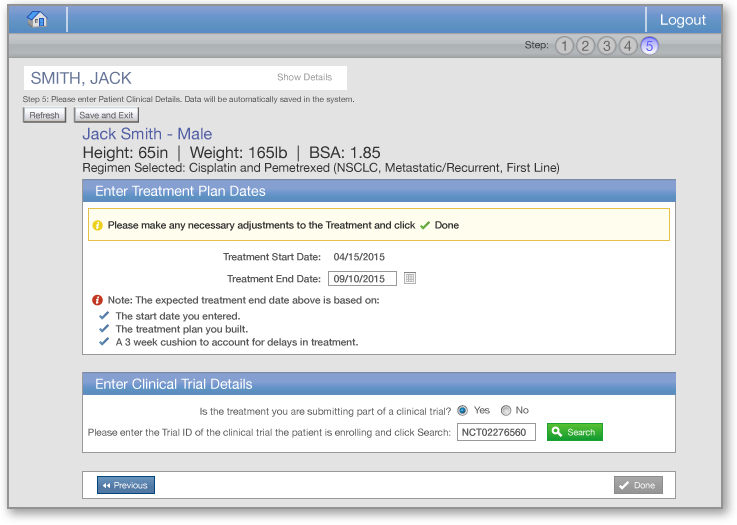Click the green checkmark beside Done in notice
737x525 pixels.
[425, 226]
